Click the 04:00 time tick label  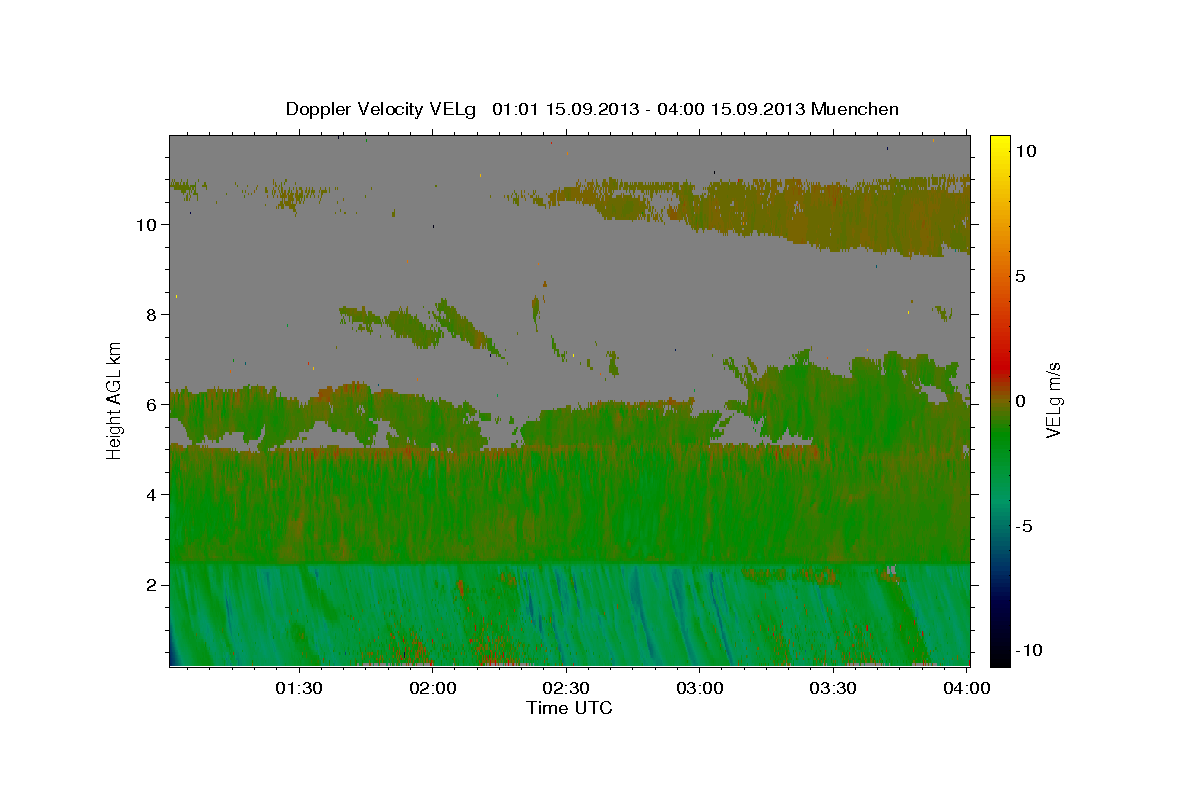[967, 688]
